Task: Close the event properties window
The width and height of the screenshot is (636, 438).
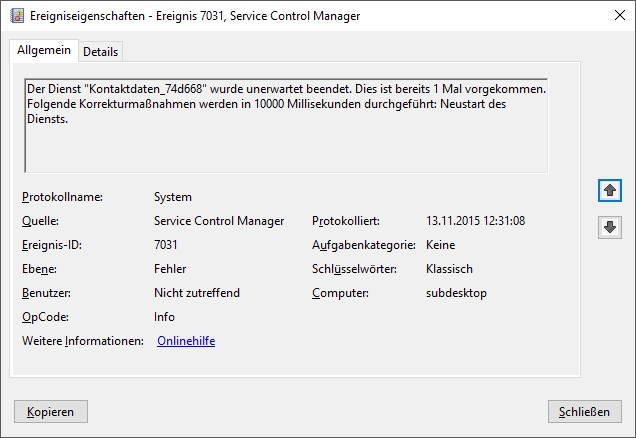Action: 613,15
